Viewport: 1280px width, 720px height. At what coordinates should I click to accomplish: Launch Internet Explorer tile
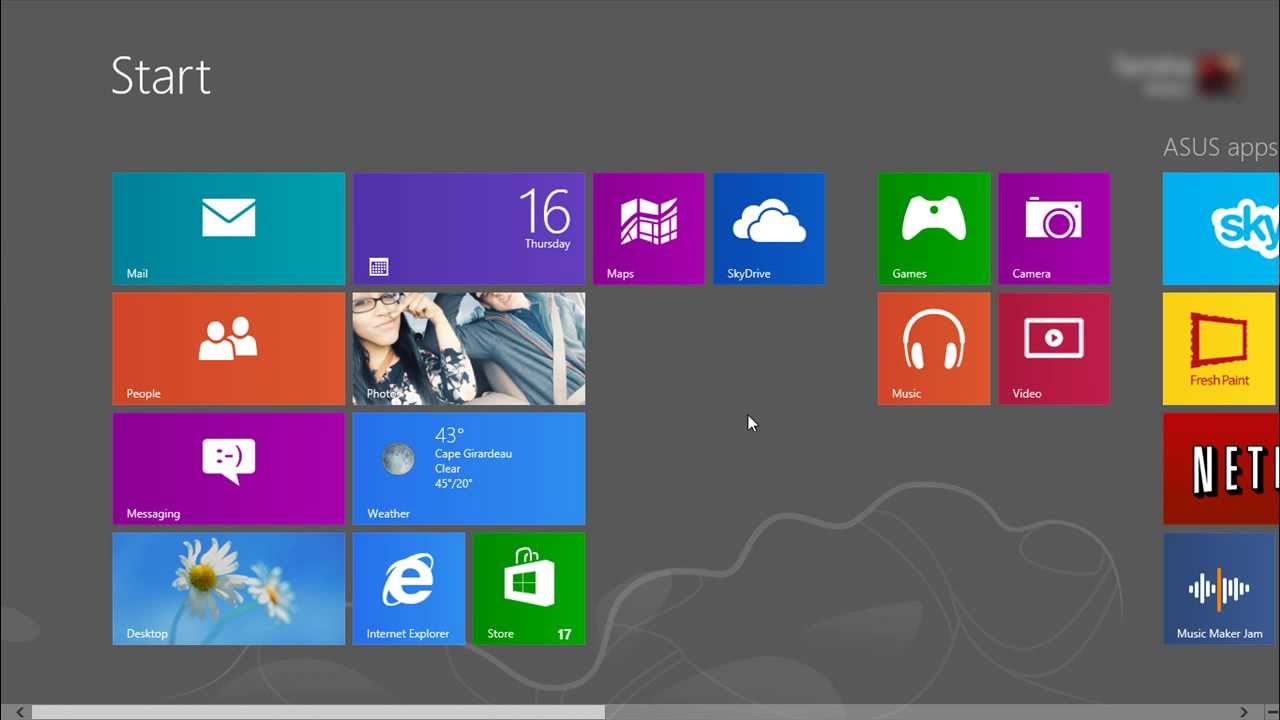pos(409,589)
